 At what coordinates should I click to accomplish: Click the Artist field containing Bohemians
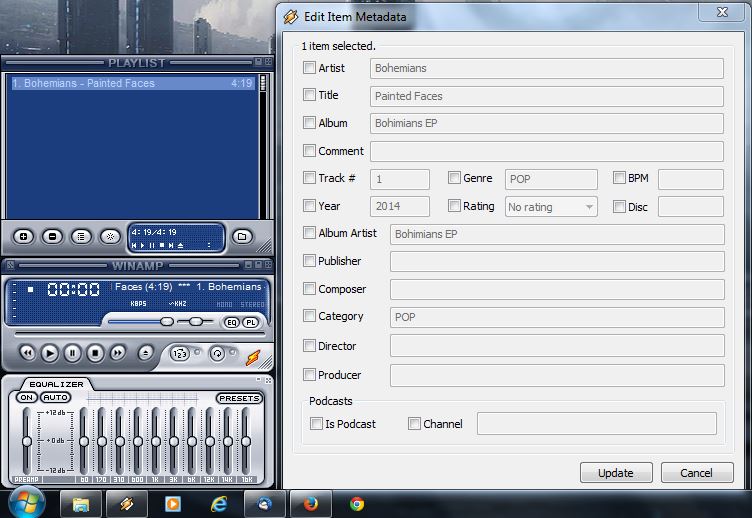tap(547, 68)
